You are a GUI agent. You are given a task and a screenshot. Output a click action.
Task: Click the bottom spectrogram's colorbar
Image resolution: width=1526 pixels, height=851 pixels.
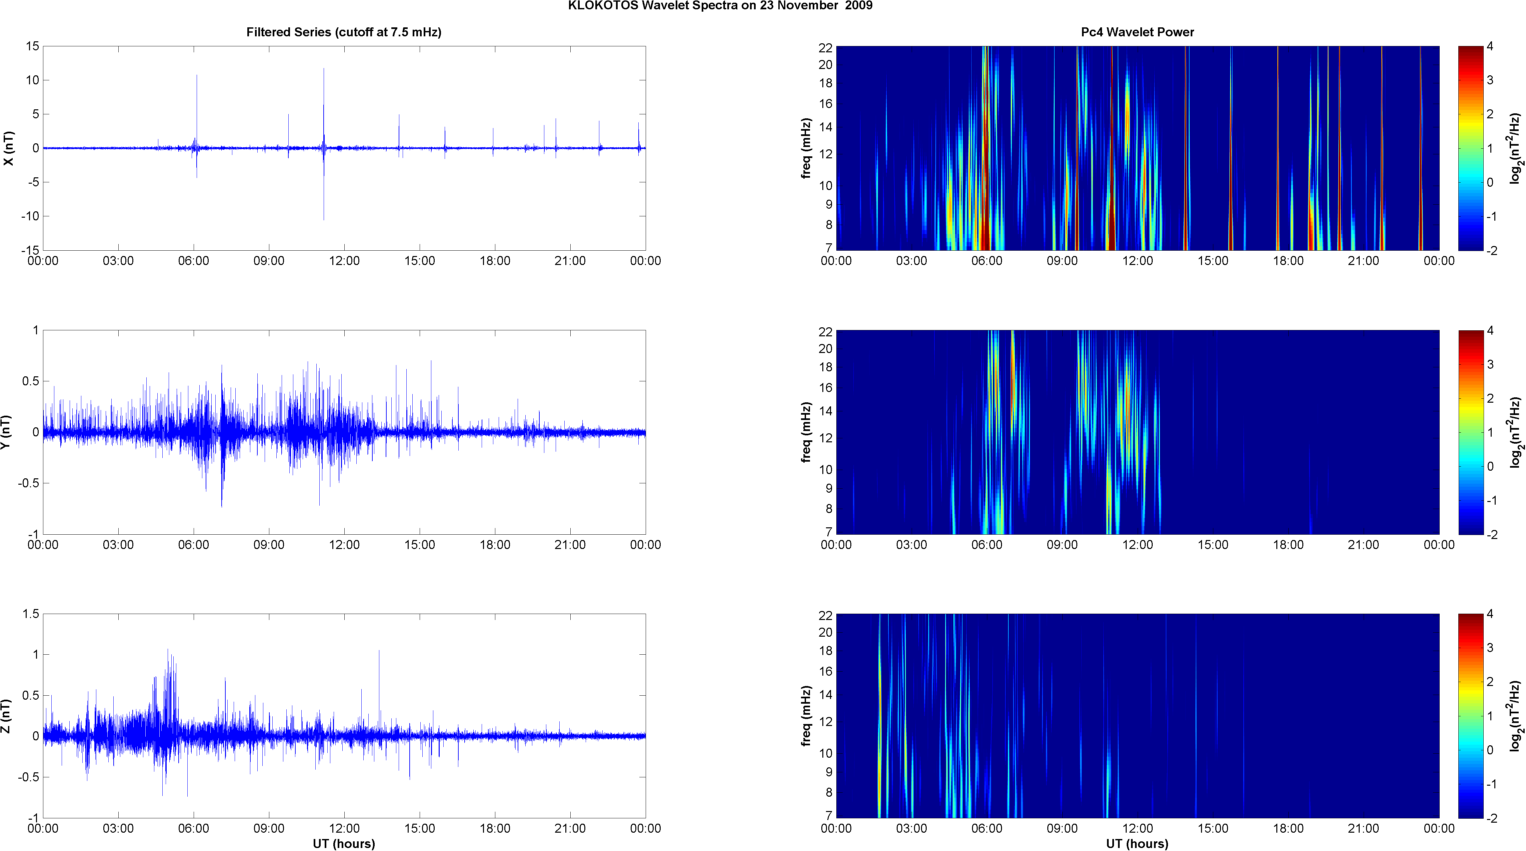coord(1469,716)
